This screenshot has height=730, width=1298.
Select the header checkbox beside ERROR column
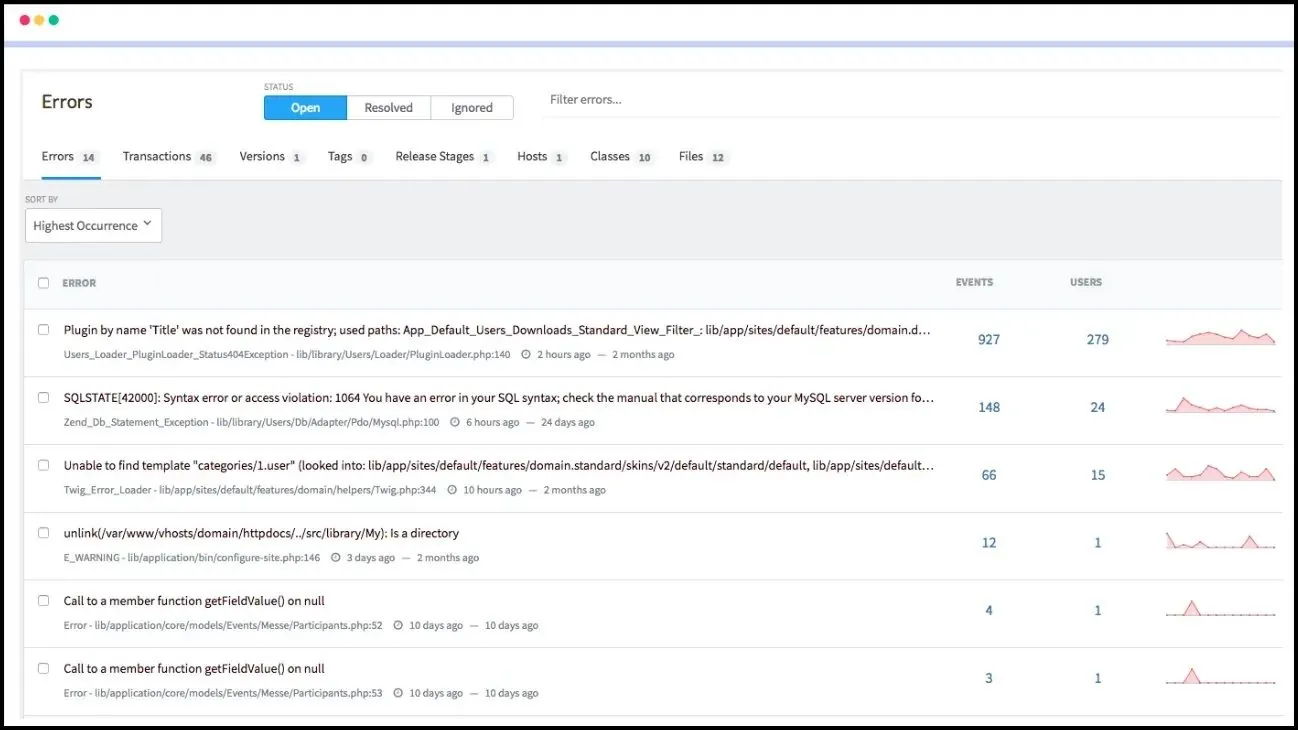tap(43, 283)
